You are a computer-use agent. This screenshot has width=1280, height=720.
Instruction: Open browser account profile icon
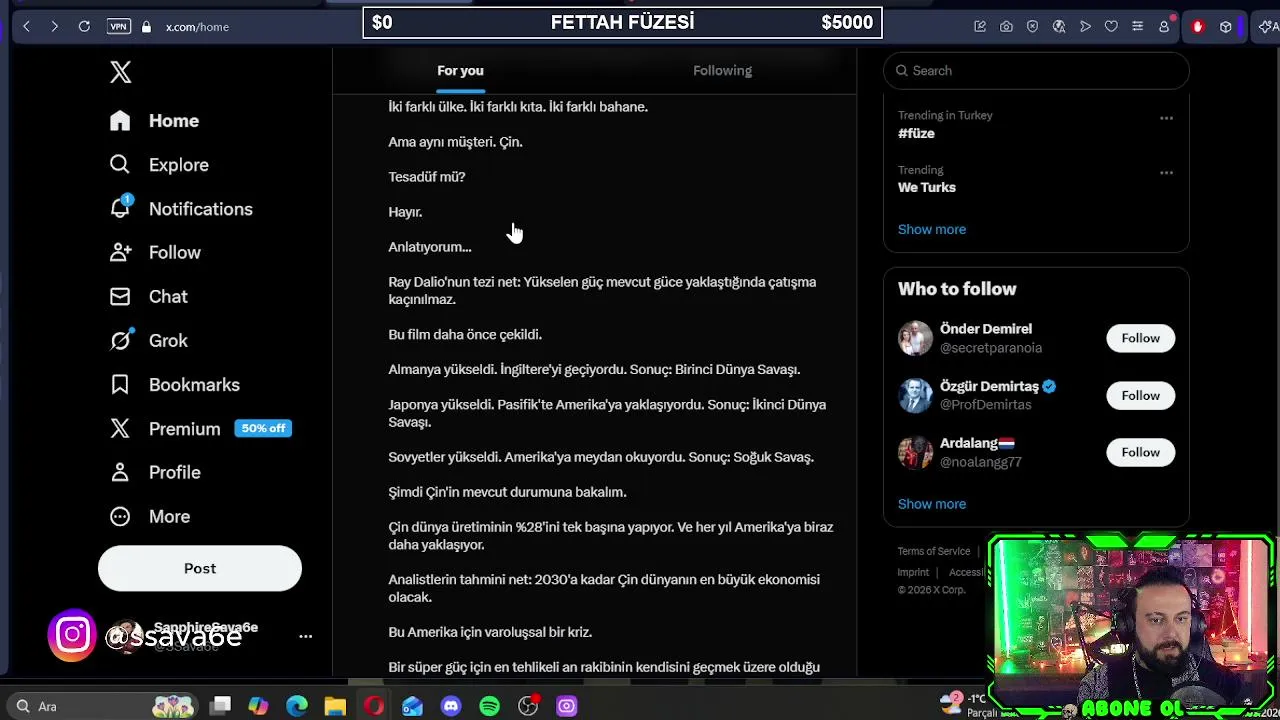[x=1164, y=27]
